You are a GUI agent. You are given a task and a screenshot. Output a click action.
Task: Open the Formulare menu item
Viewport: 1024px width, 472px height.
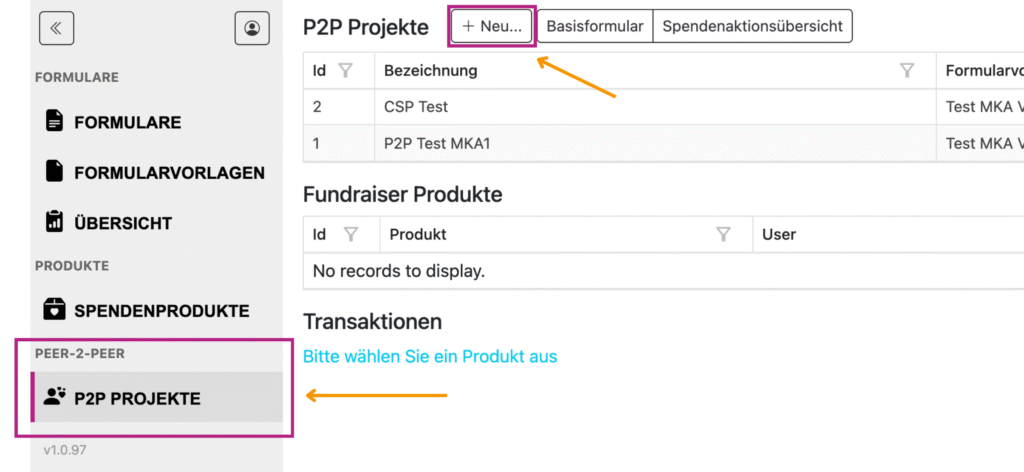127,123
